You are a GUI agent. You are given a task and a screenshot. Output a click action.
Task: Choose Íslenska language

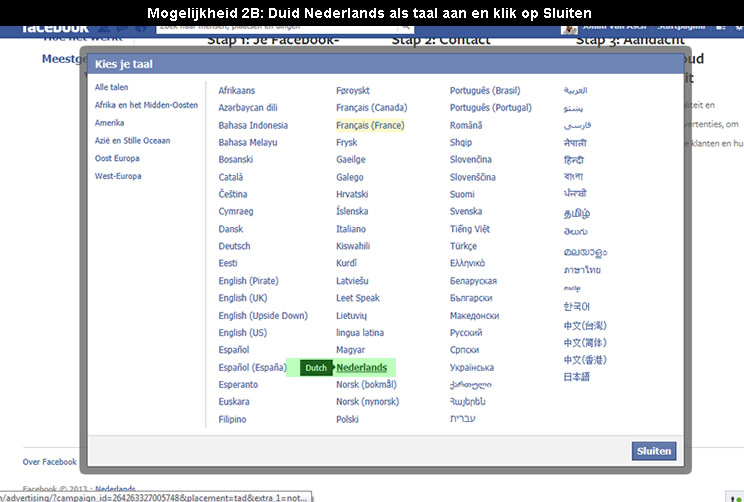coord(352,211)
